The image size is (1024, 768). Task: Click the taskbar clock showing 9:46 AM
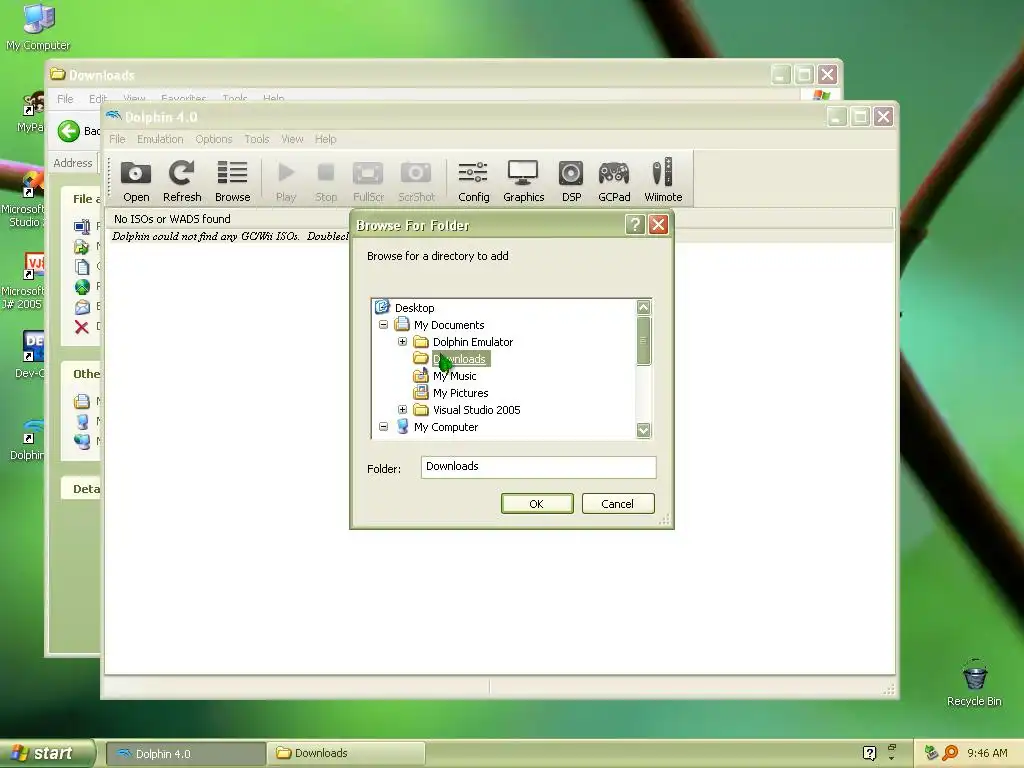coord(987,753)
